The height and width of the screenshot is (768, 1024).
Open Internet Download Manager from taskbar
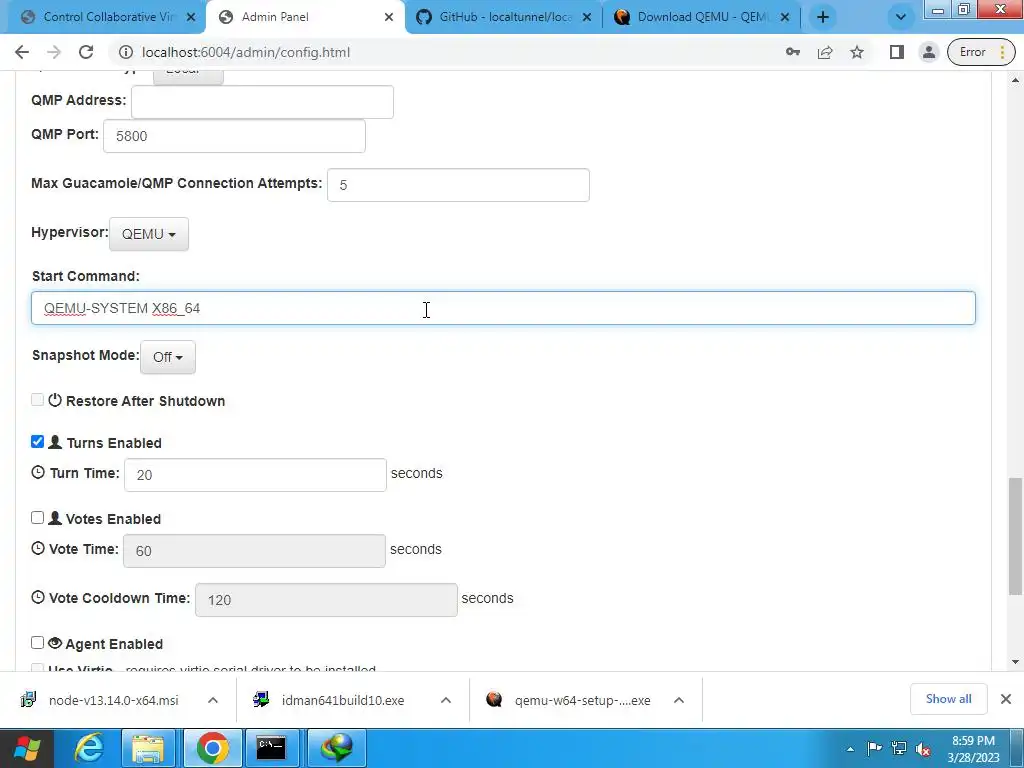336,748
